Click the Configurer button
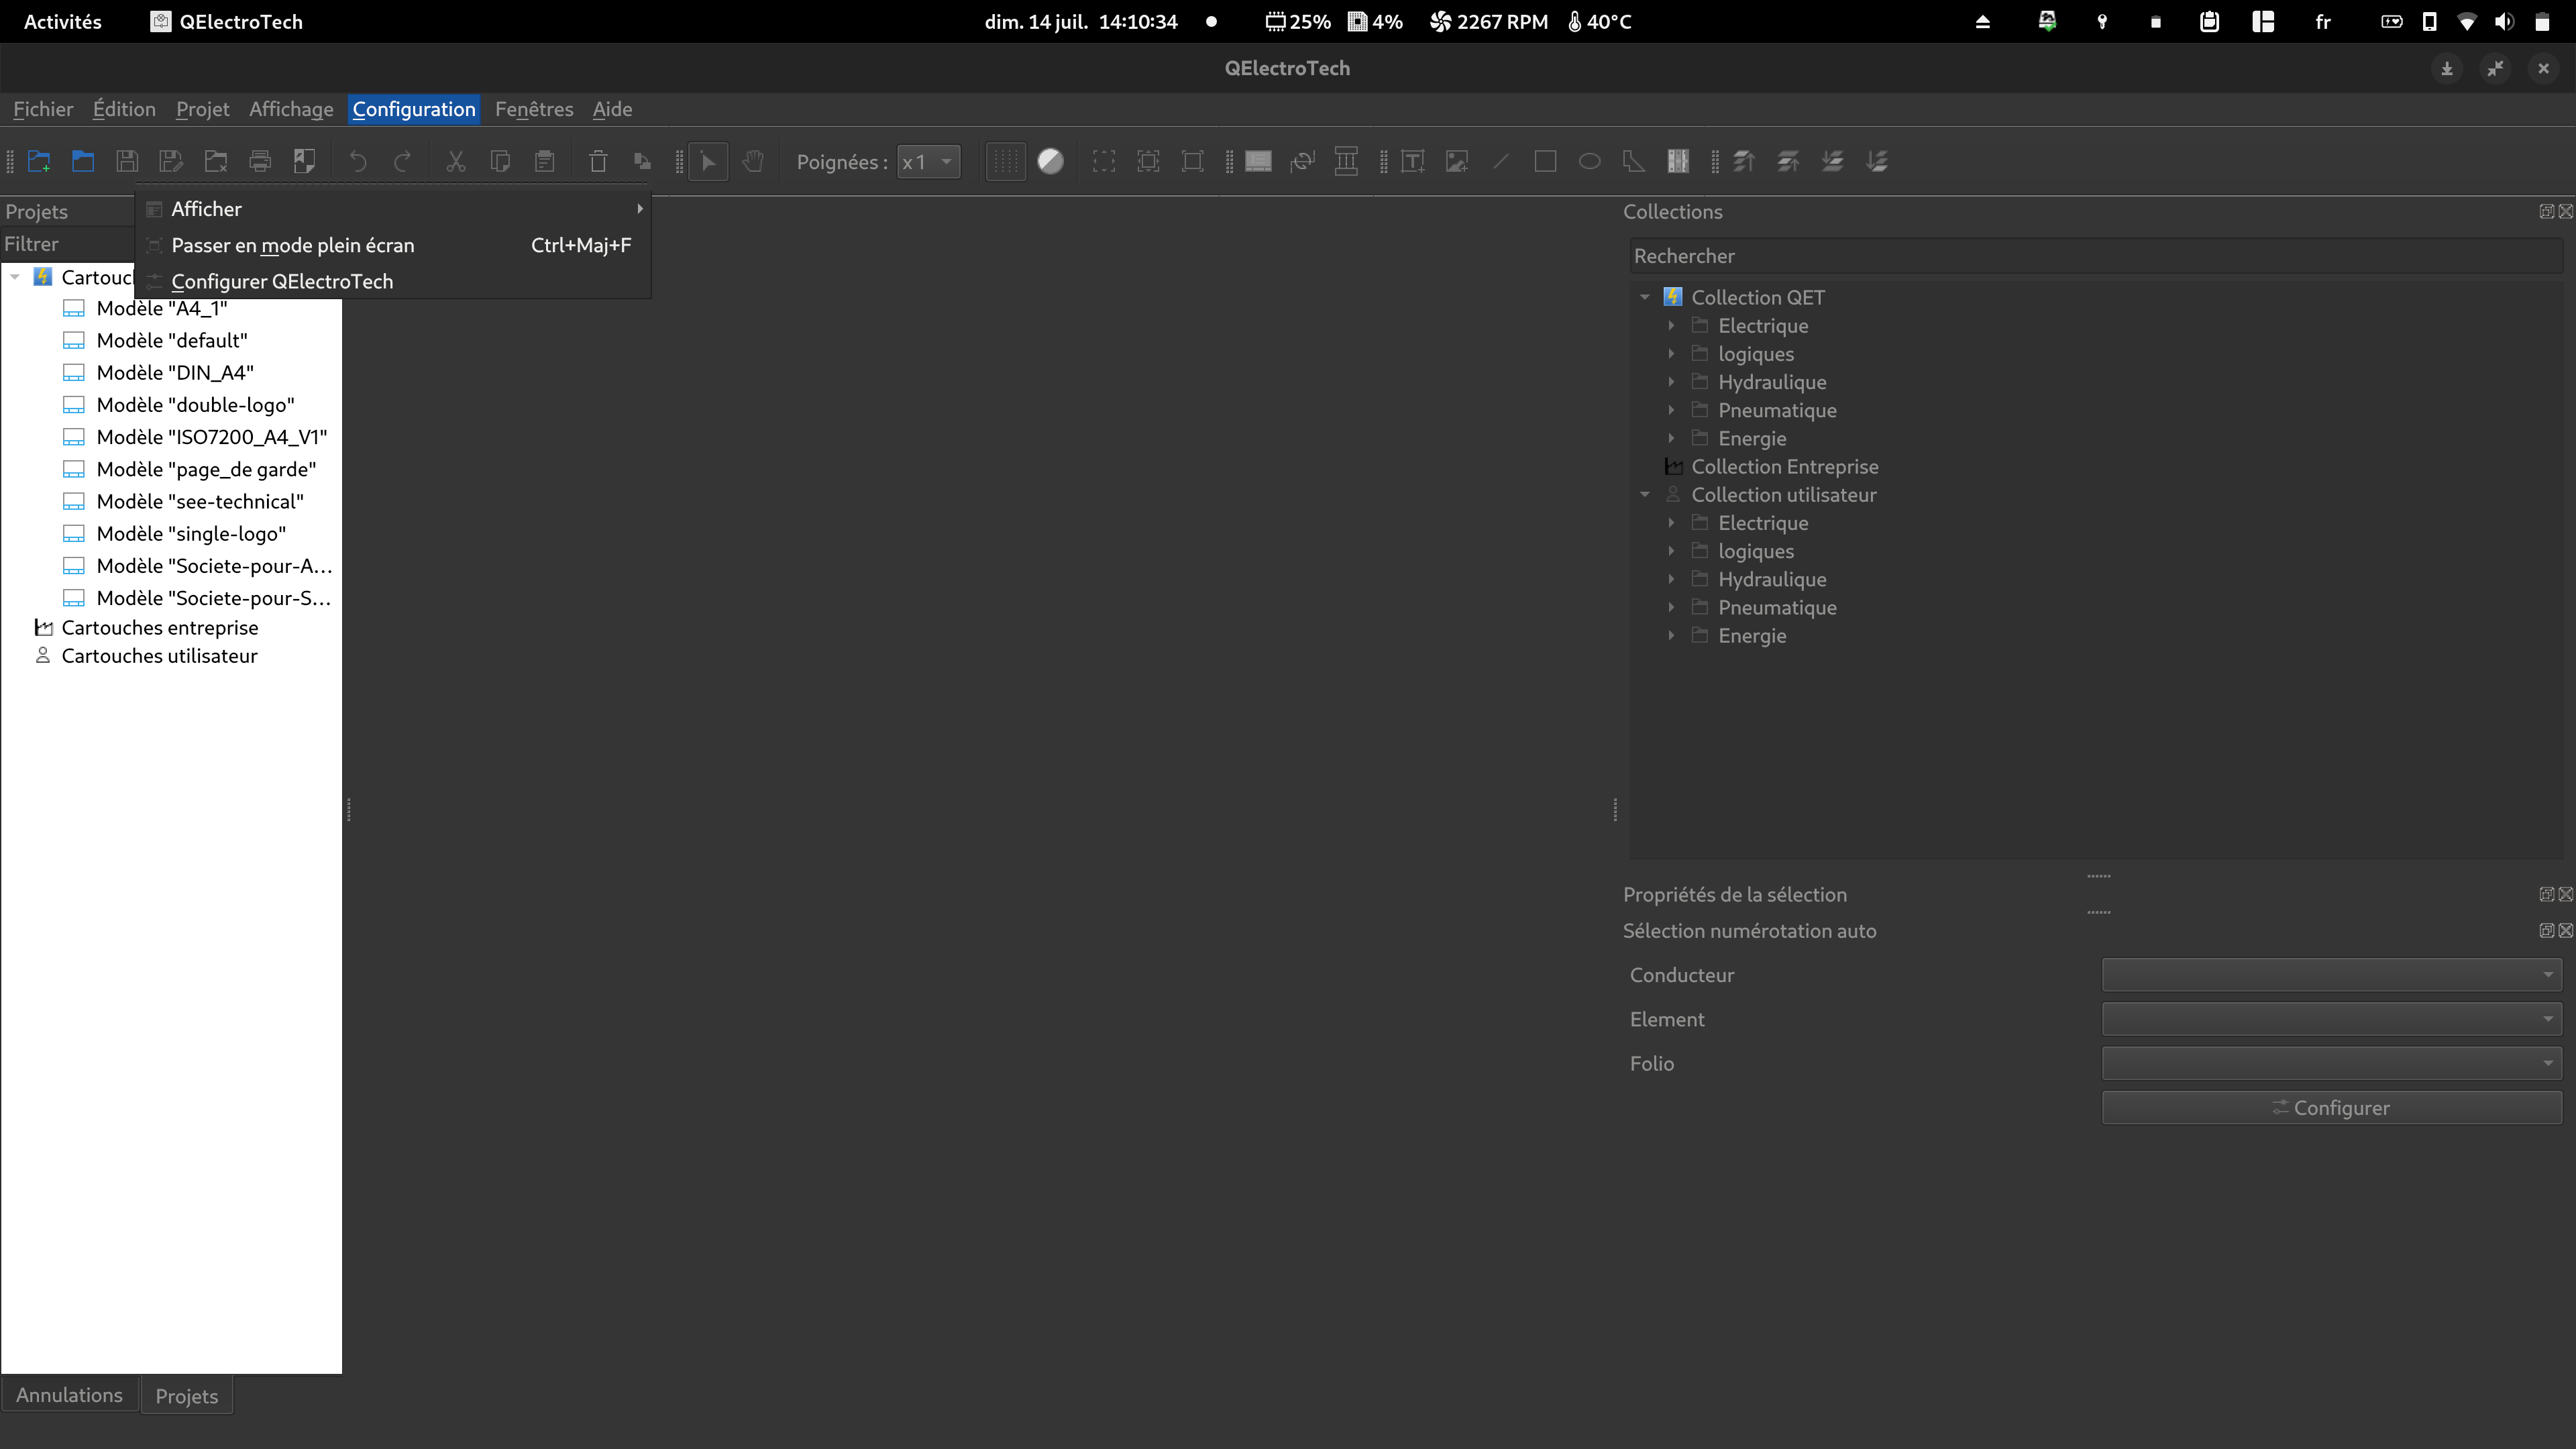Screen dimensions: 2576x1449 pyautogui.click(x=2331, y=1107)
